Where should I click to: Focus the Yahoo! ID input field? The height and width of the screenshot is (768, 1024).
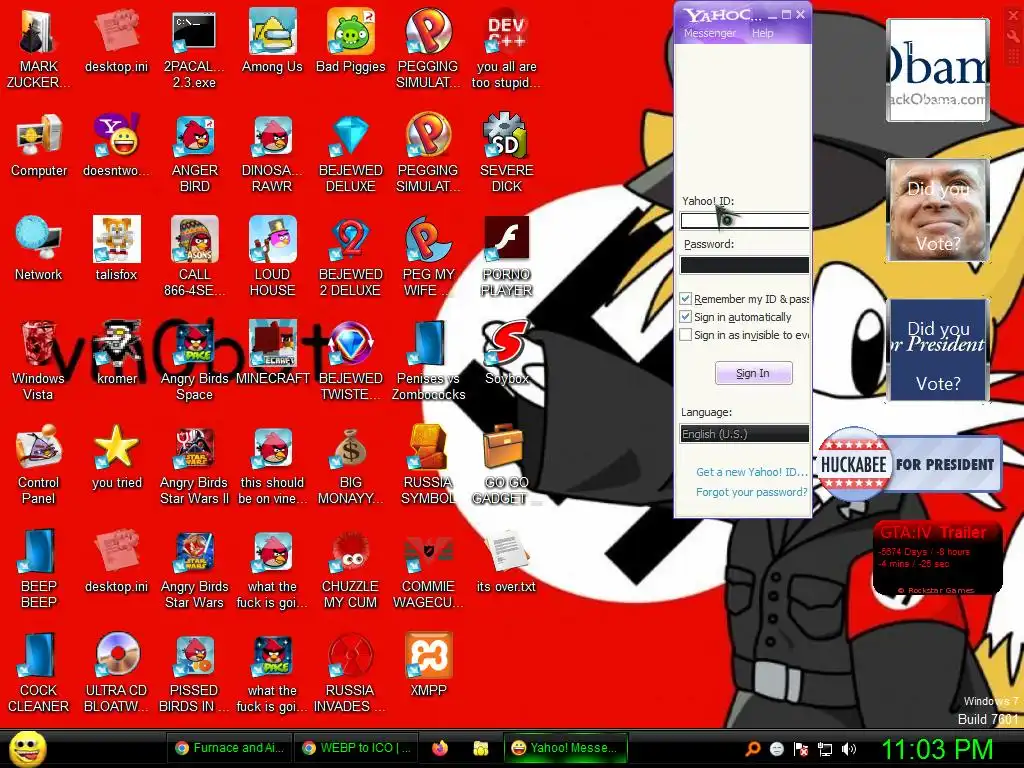(744, 221)
